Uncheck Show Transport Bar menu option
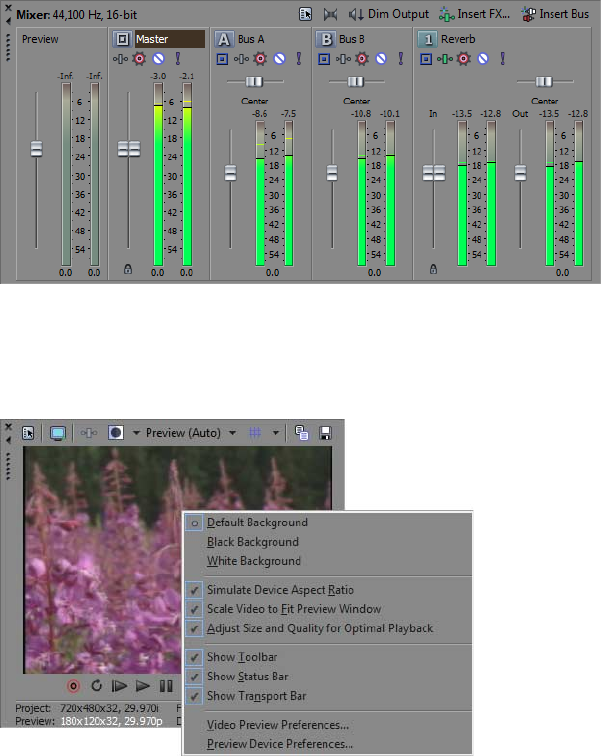This screenshot has width=601, height=756. point(328,696)
